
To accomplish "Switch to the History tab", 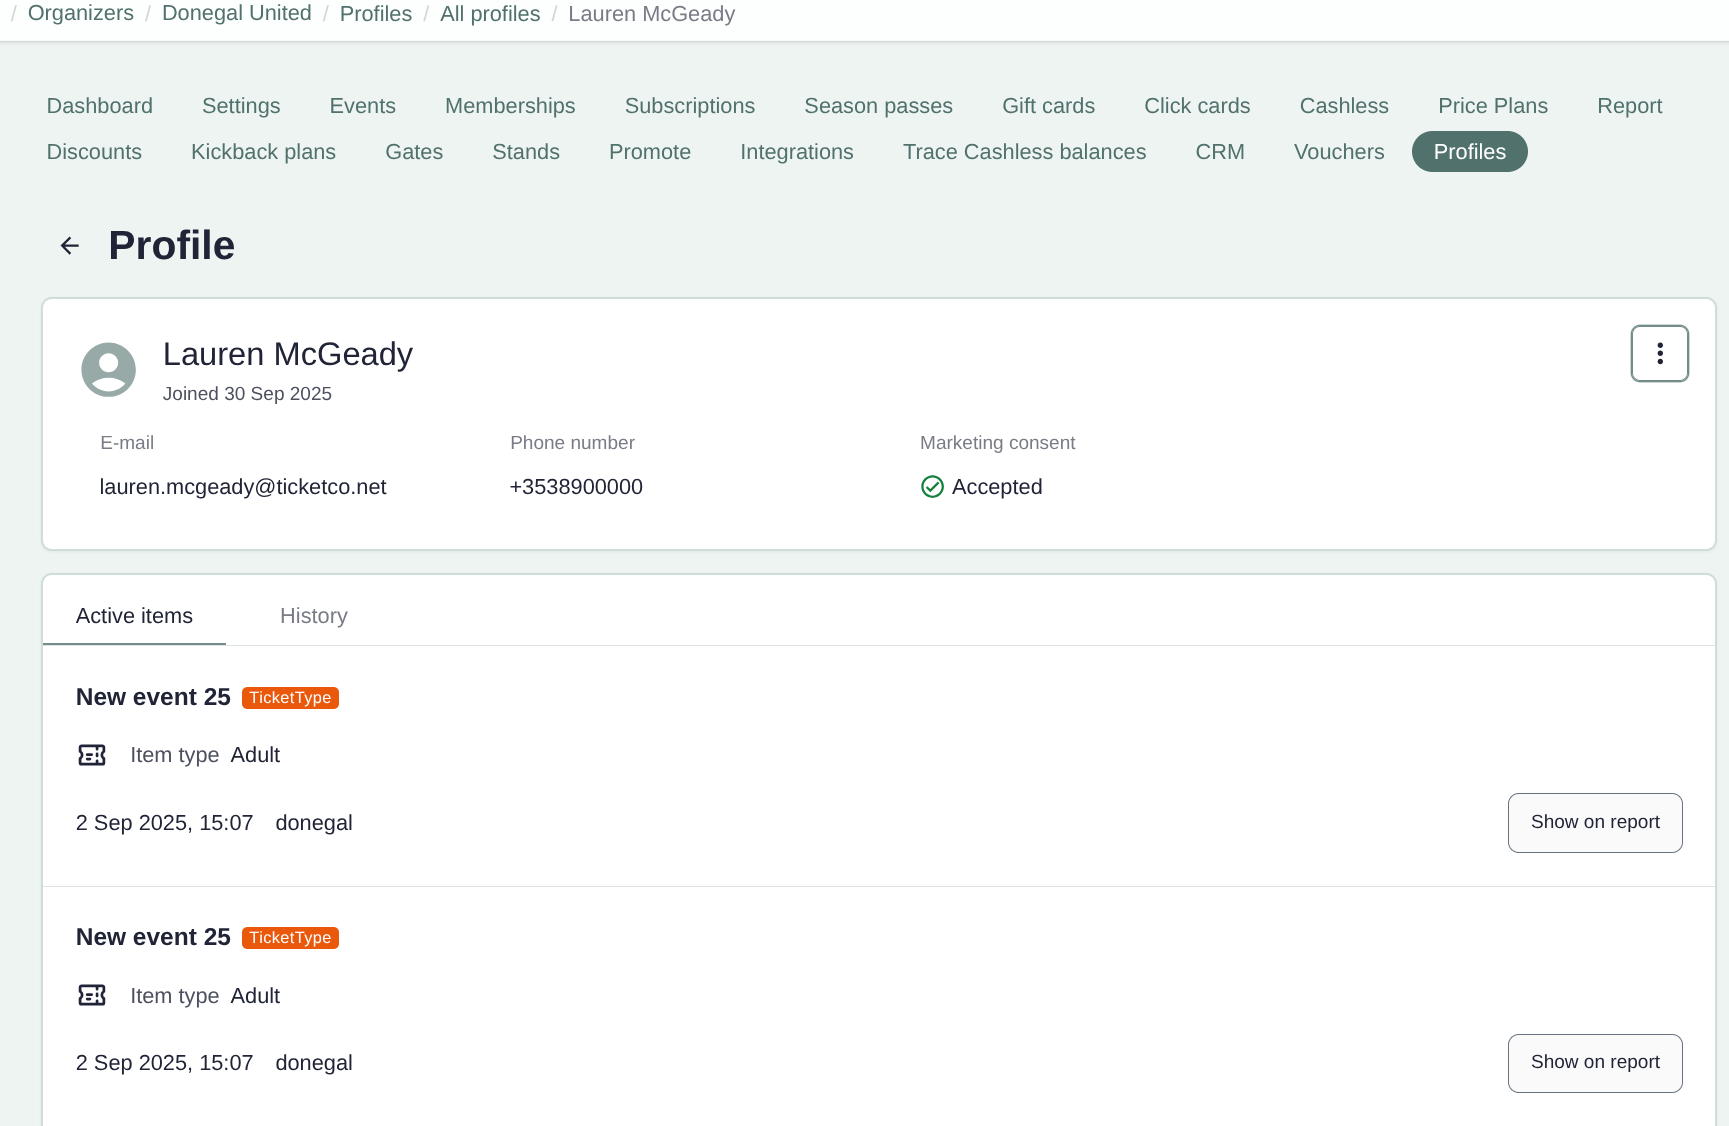I will pyautogui.click(x=313, y=616).
